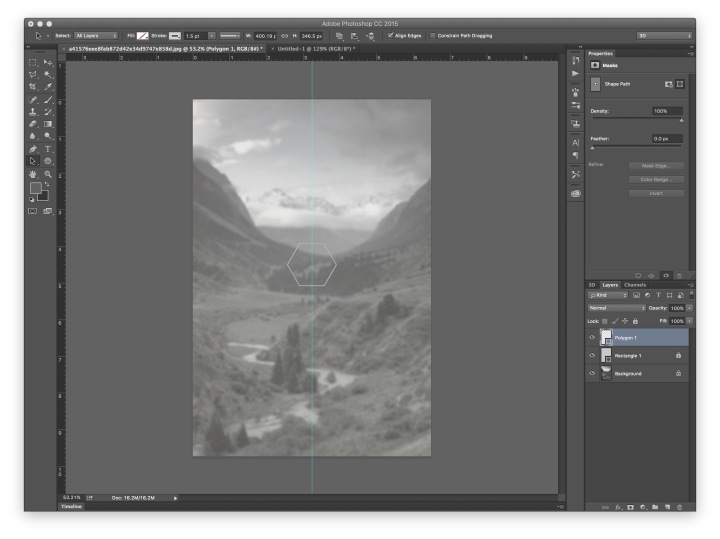The width and height of the screenshot is (720, 539).
Task: Select the Clone Stamp tool
Action: coord(33,112)
